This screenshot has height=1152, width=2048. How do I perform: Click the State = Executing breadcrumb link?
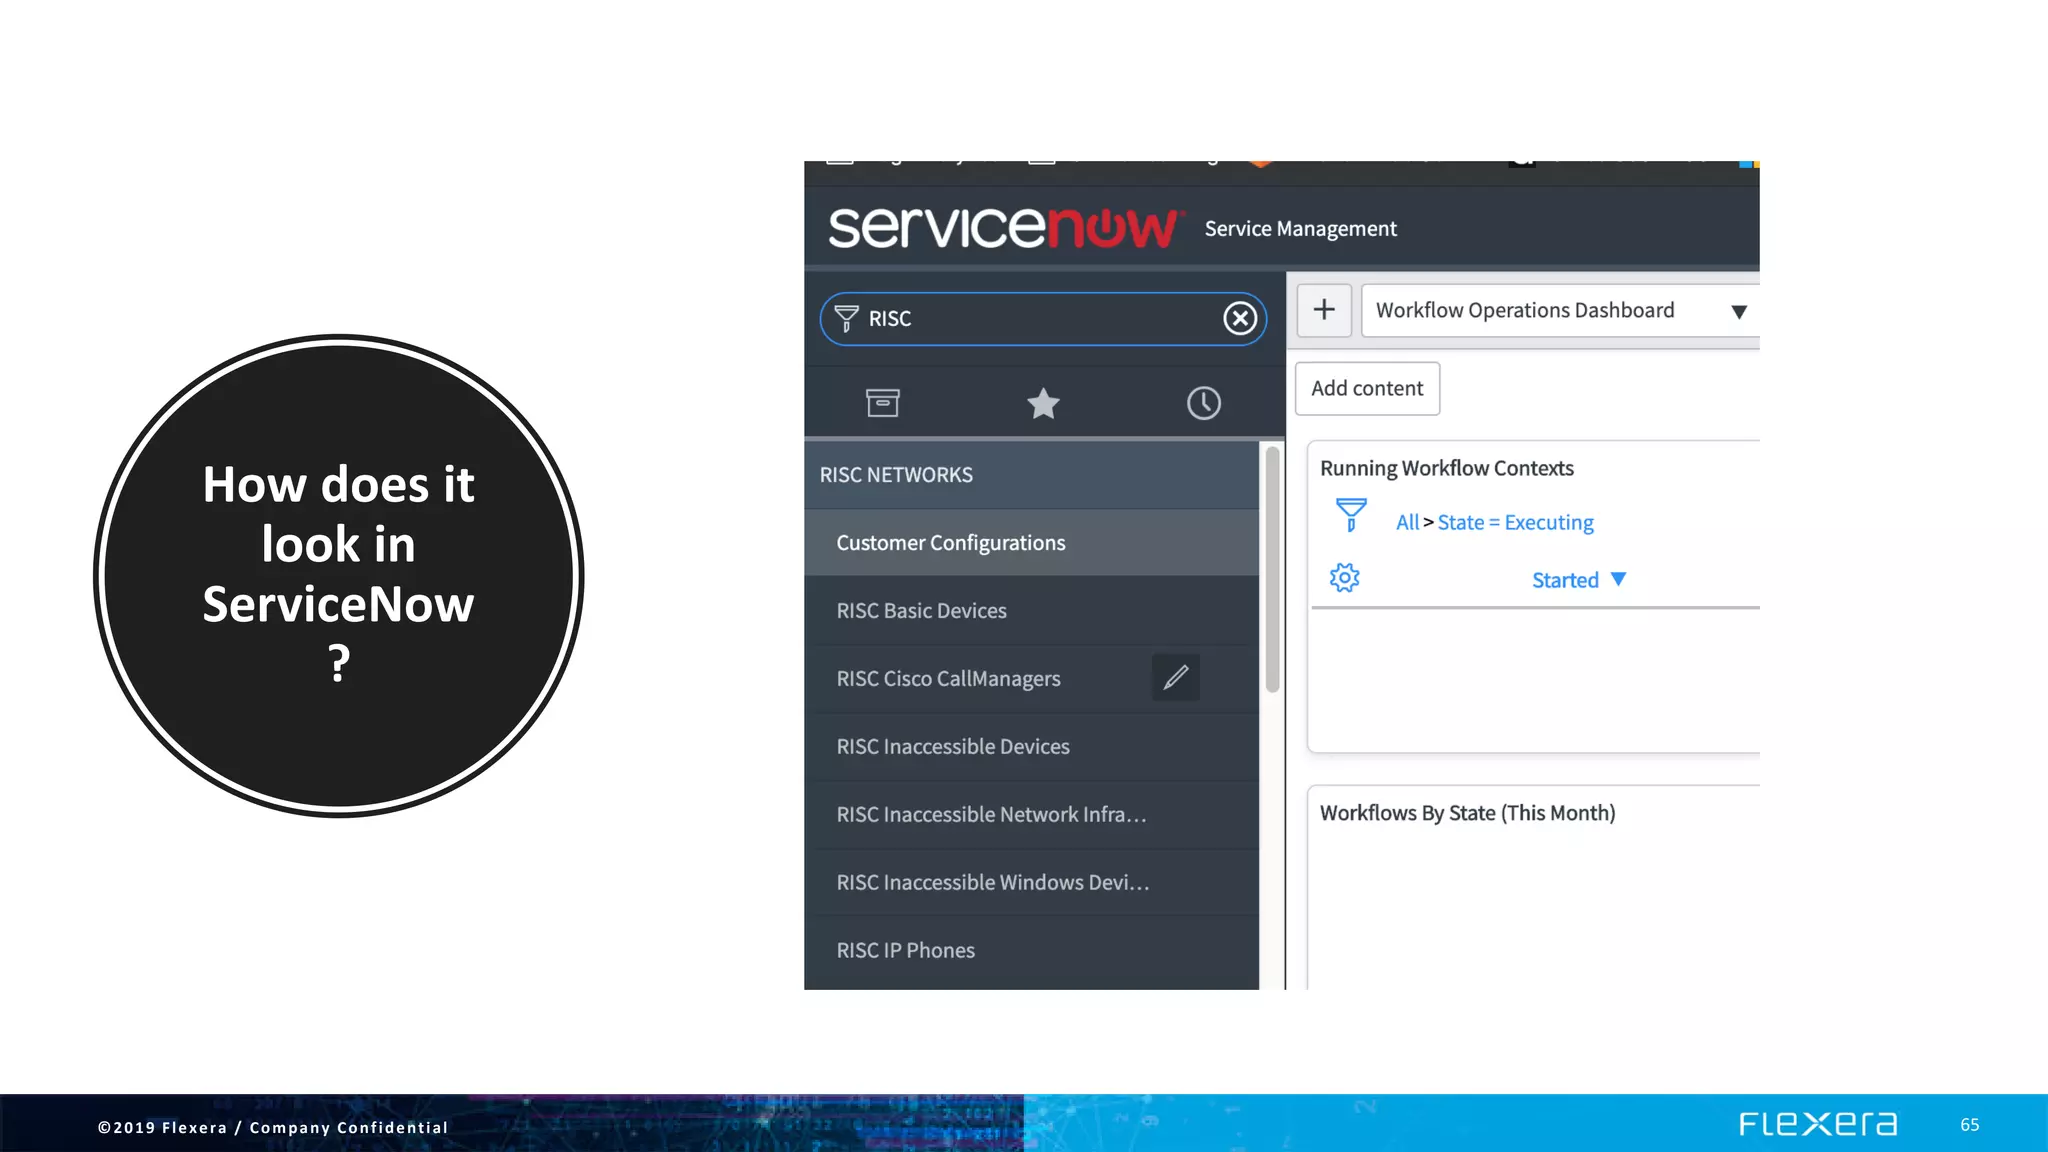point(1515,522)
